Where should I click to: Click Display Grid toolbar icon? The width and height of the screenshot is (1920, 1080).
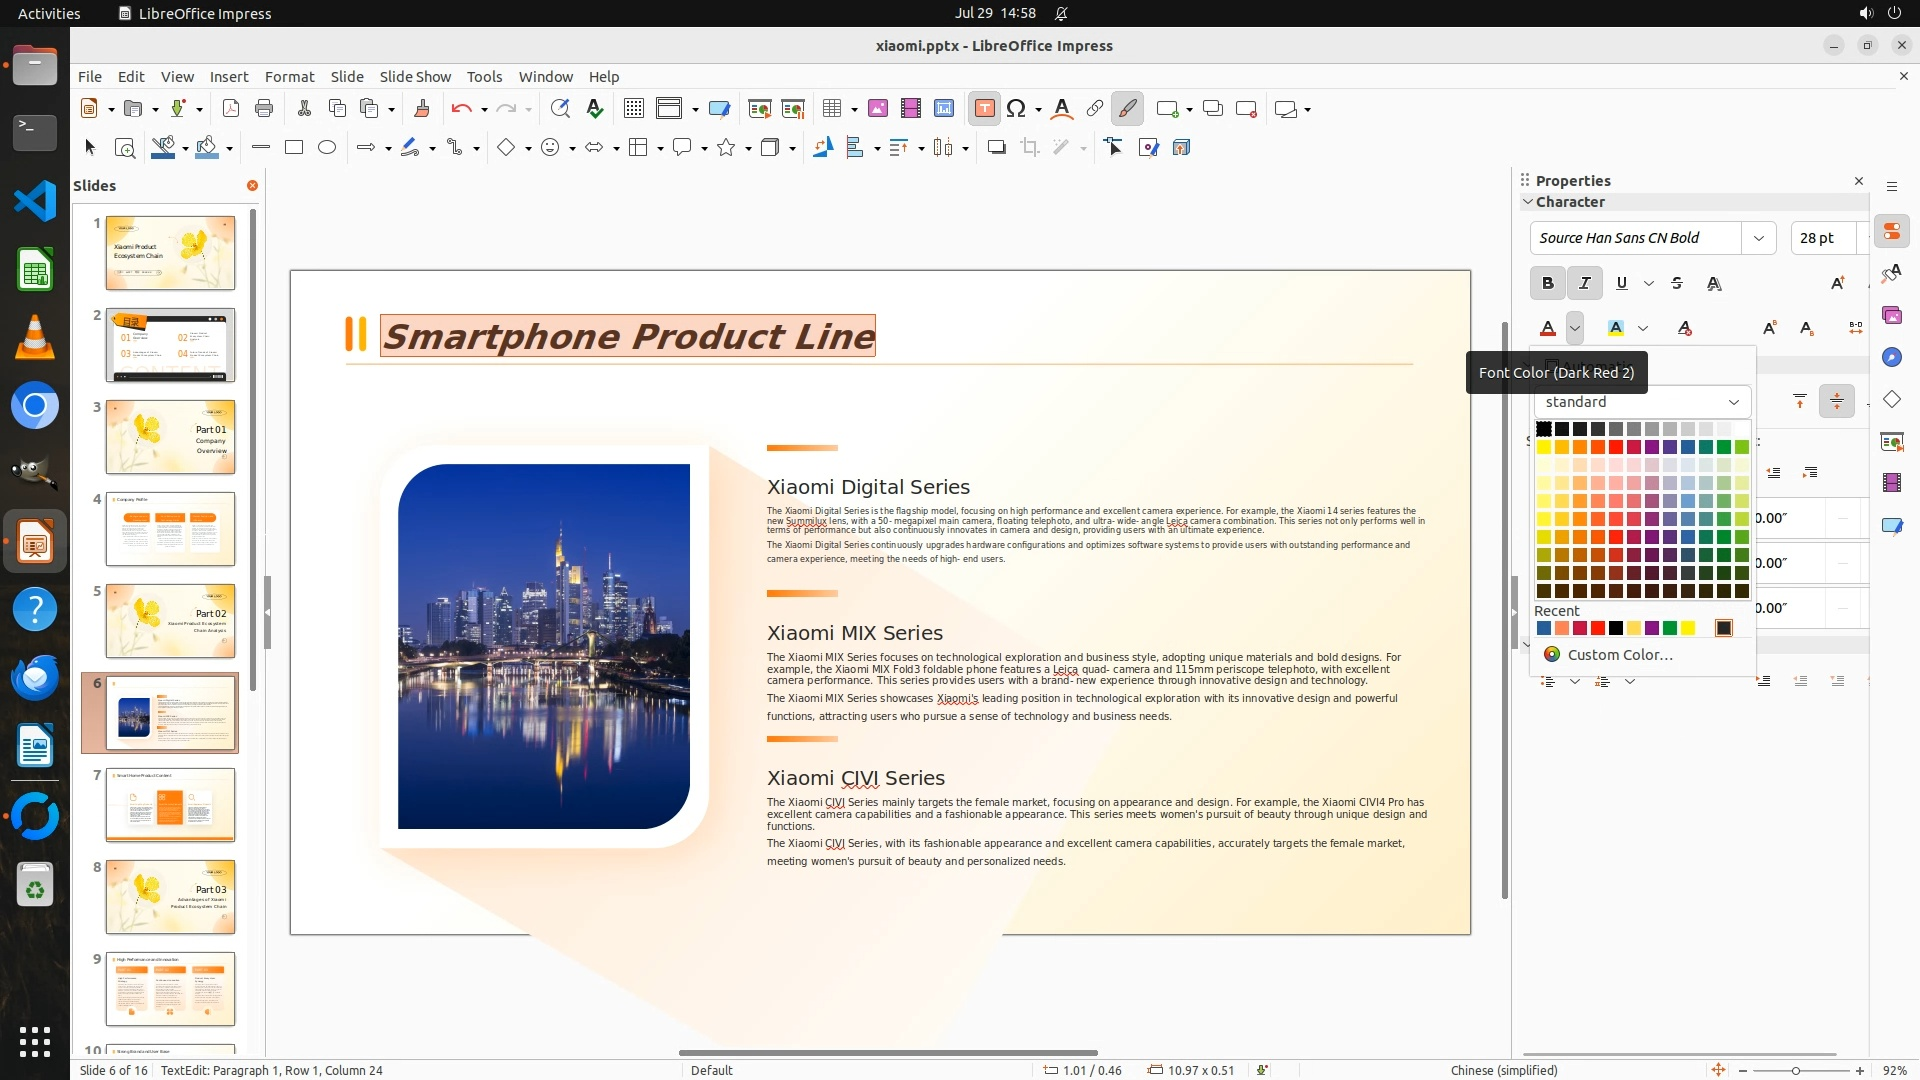coord(633,109)
